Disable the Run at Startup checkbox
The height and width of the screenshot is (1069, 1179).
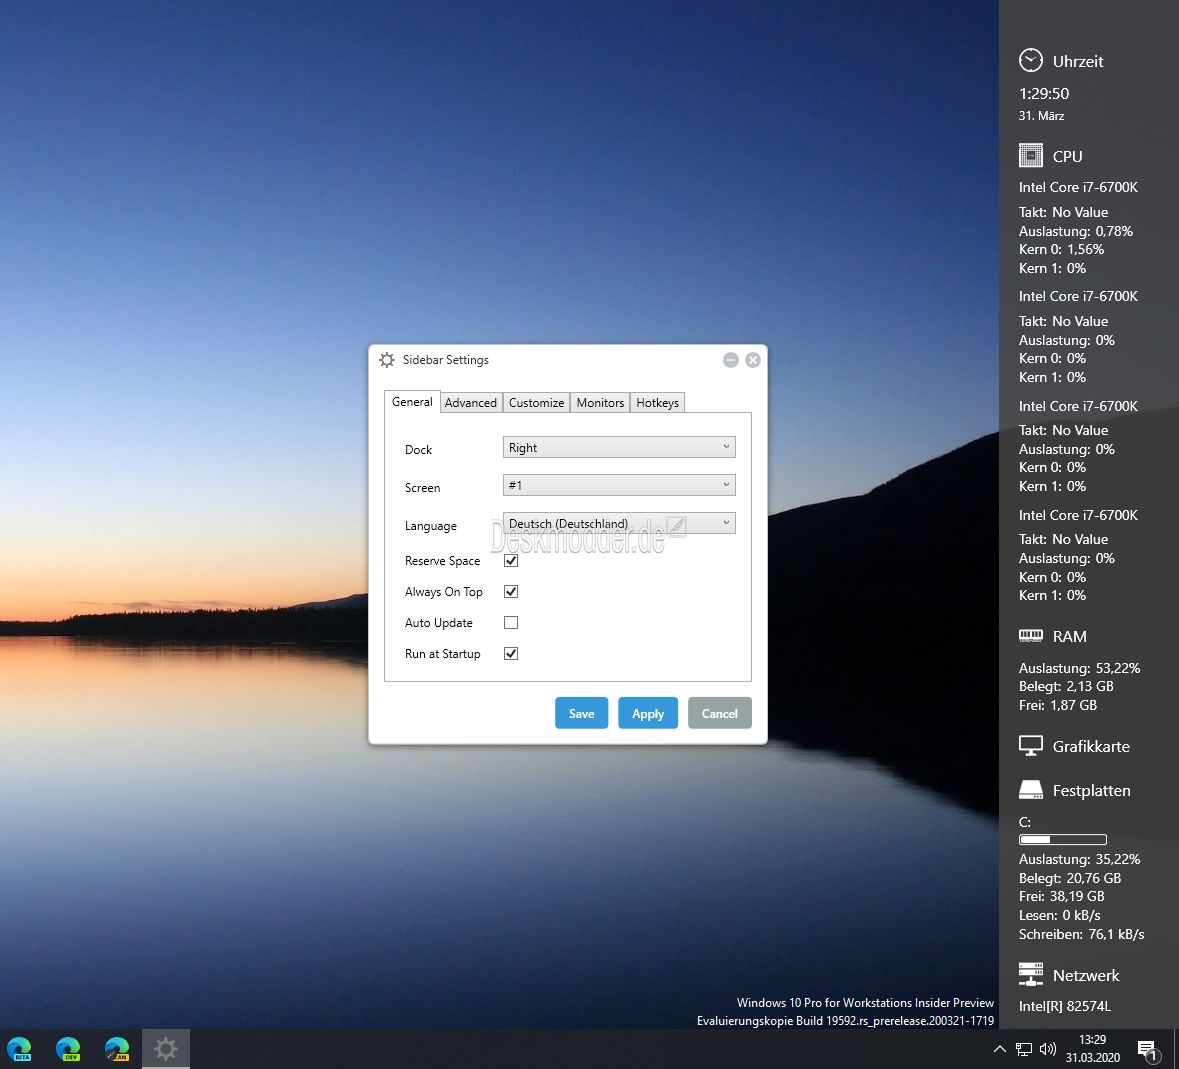[x=511, y=653]
